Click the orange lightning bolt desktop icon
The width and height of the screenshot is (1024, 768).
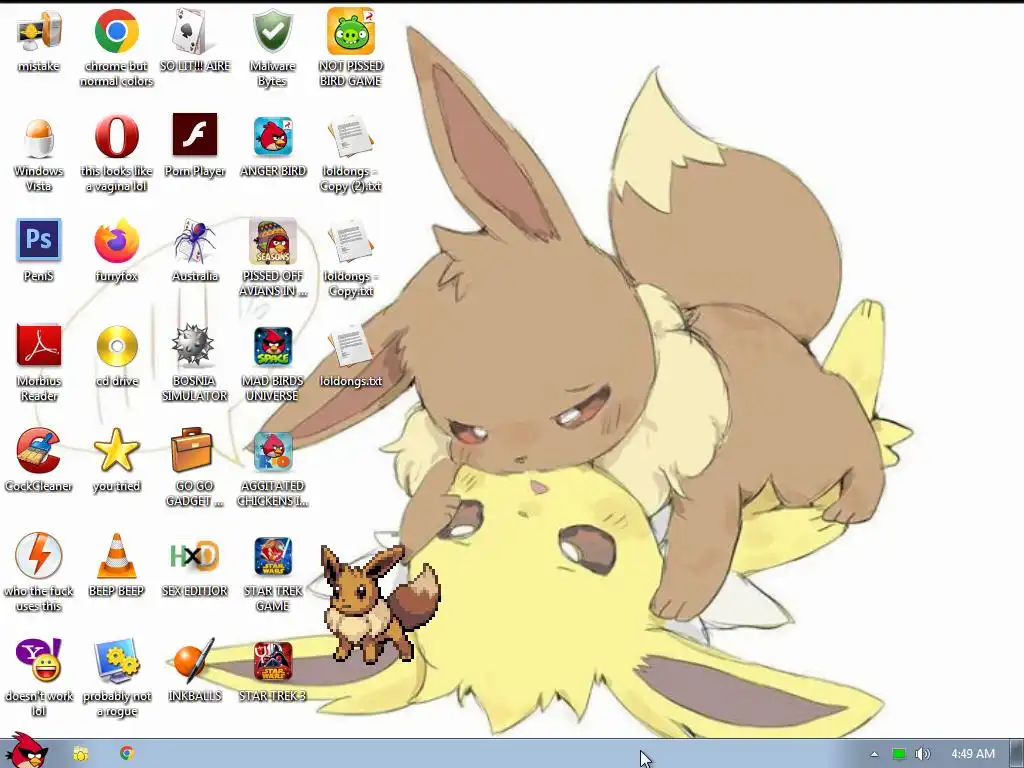(39, 556)
